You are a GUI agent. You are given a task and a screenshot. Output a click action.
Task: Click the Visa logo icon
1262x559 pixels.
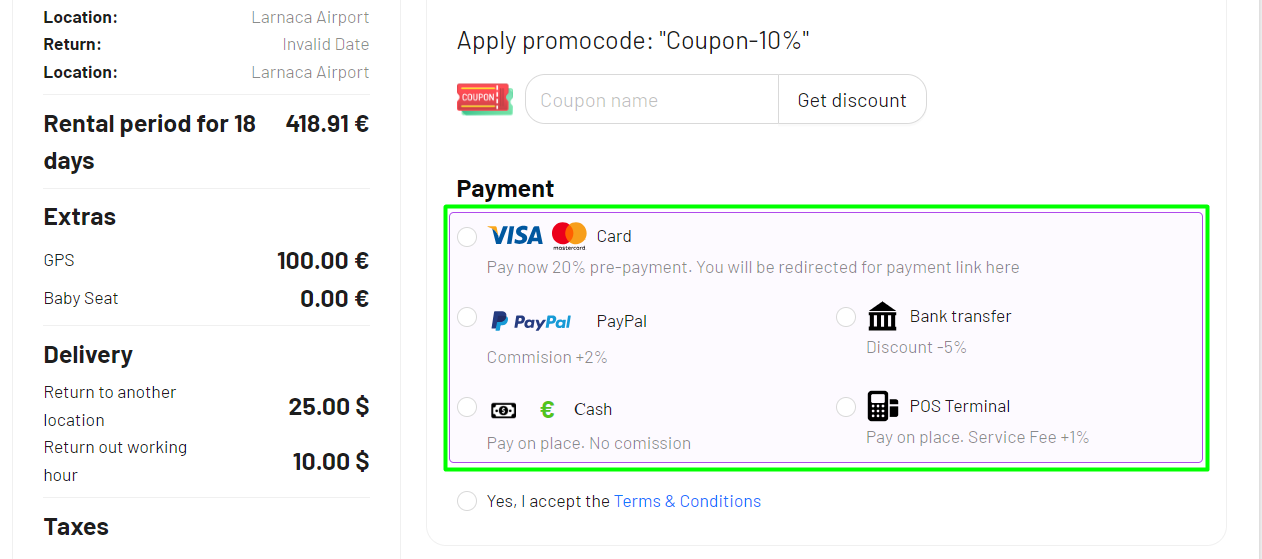[515, 236]
